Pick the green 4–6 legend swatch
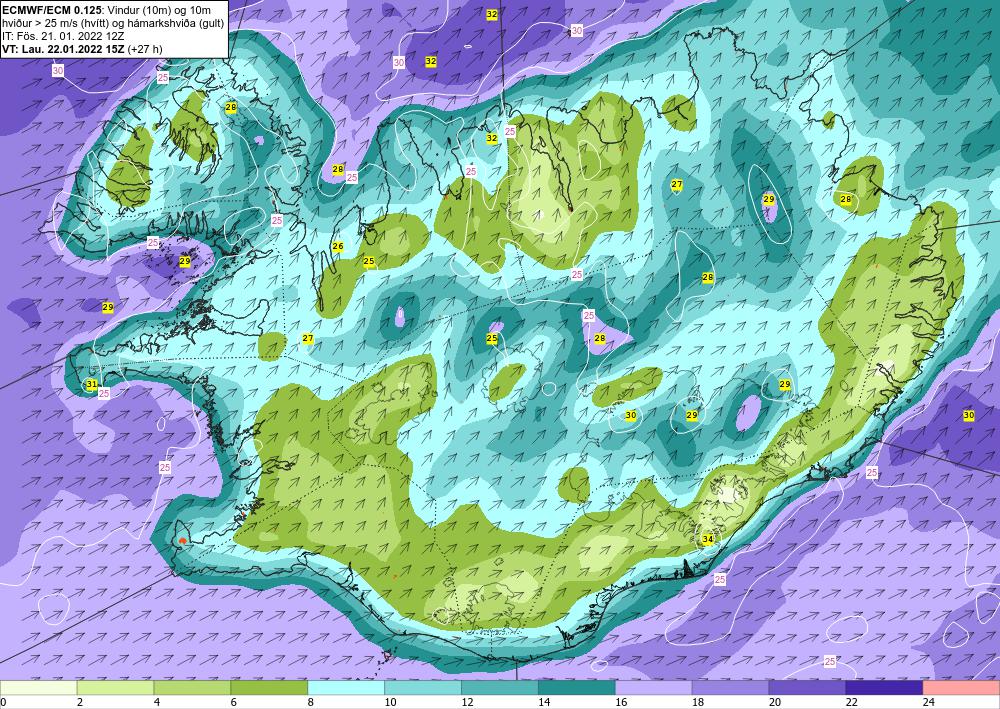The width and height of the screenshot is (1000, 709). 192,688
